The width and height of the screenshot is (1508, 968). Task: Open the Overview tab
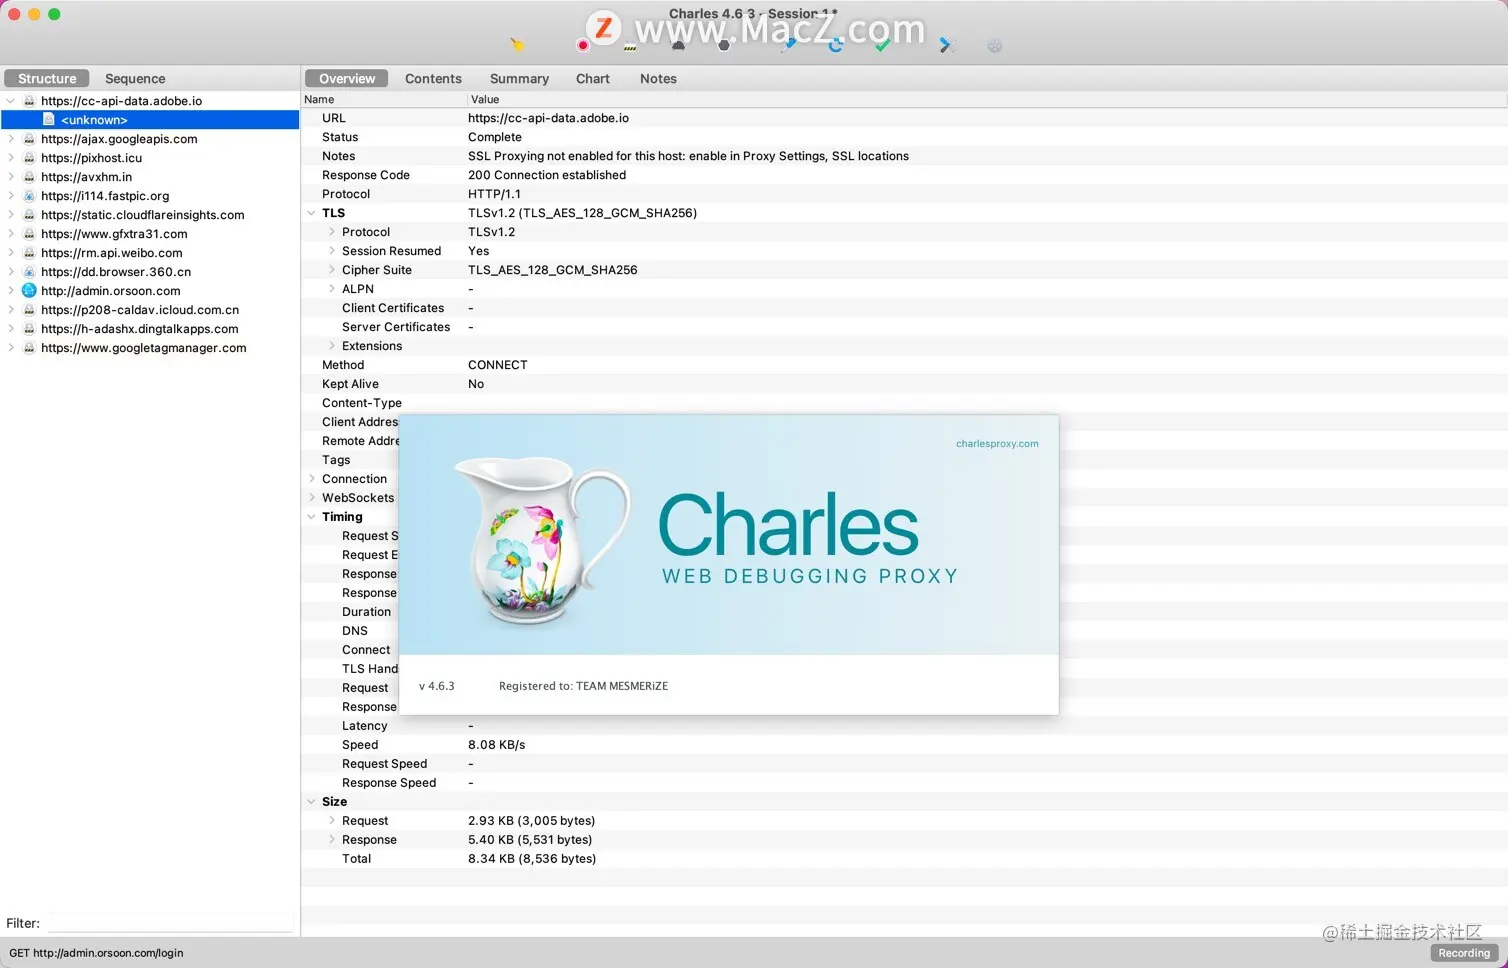347,78
